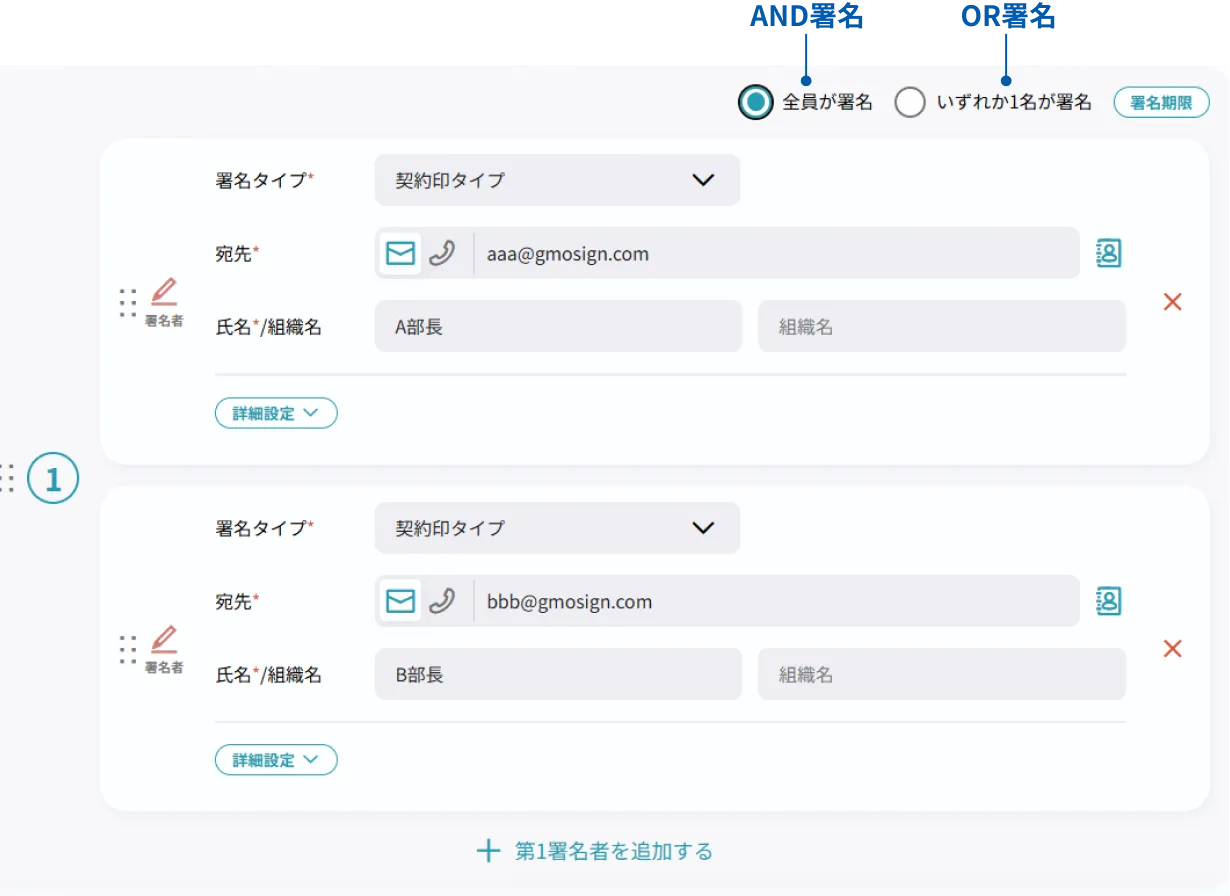This screenshot has width=1230, height=896.
Task: Open the 署名タイプ dropdown showing 契約印タイプ for B部長
Action: click(557, 528)
